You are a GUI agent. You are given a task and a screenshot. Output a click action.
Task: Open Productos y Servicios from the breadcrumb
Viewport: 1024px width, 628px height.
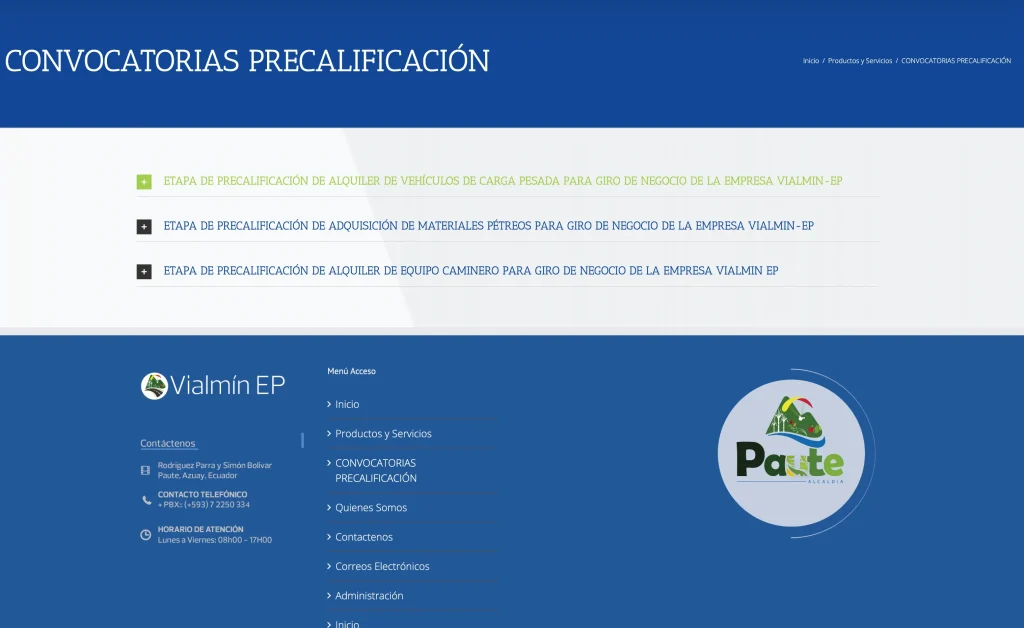click(859, 60)
